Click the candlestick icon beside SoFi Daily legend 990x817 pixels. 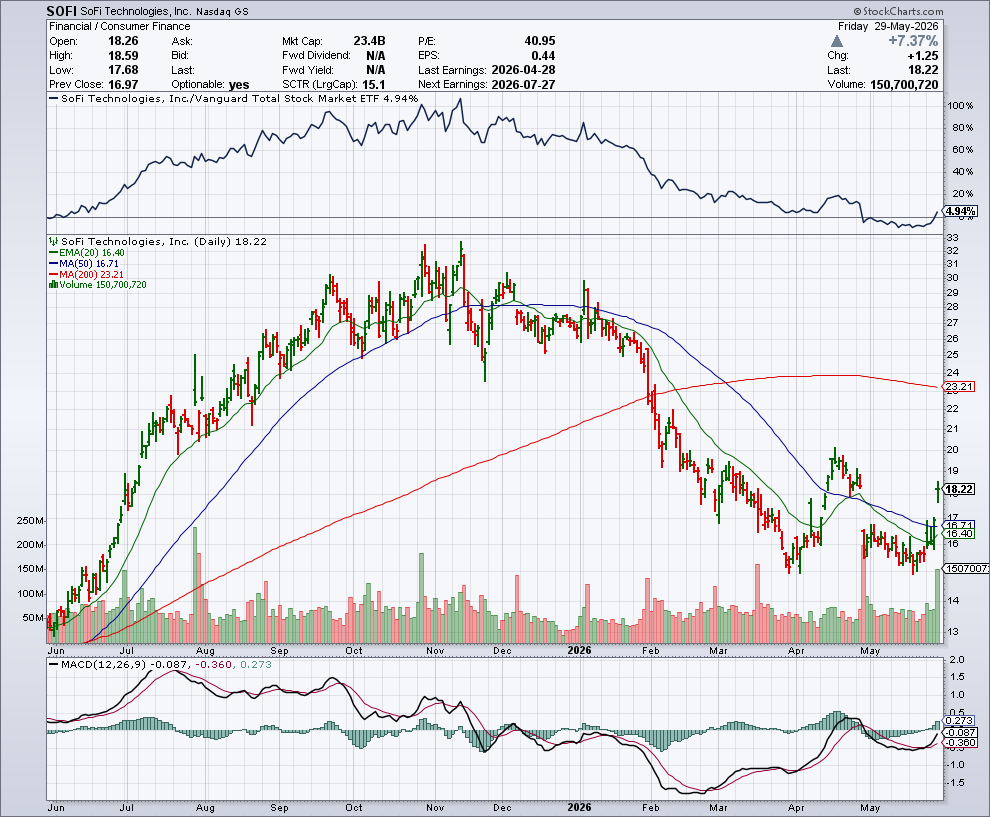point(54,241)
